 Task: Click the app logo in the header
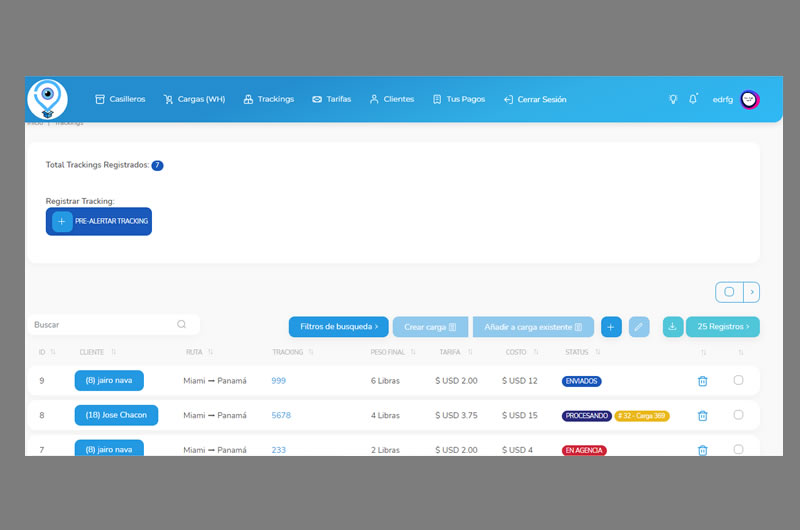pos(47,99)
